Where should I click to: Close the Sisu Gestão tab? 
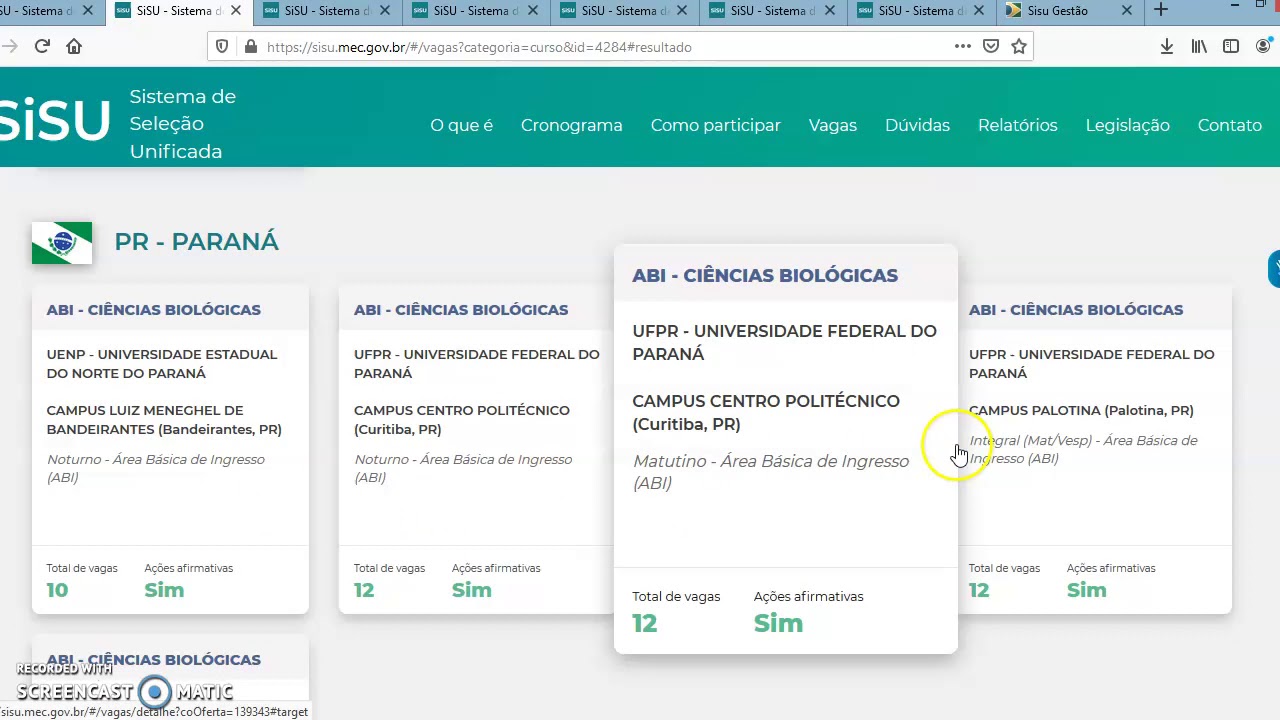[x=1127, y=10]
